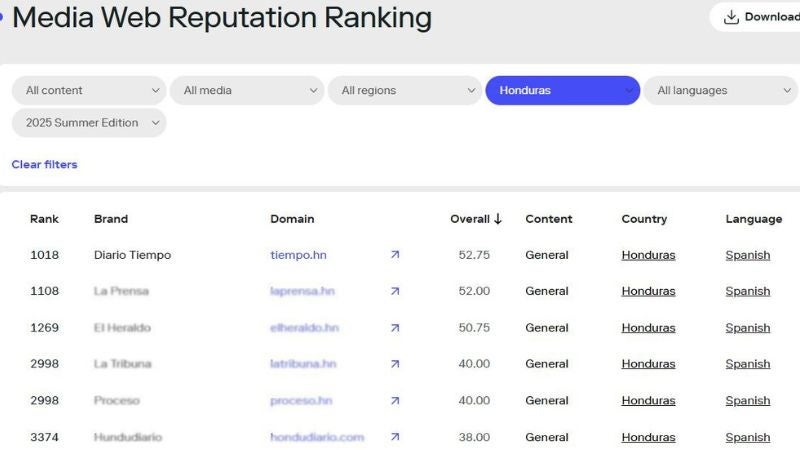Open the Honduras country filter dropdown

pyautogui.click(x=563, y=90)
